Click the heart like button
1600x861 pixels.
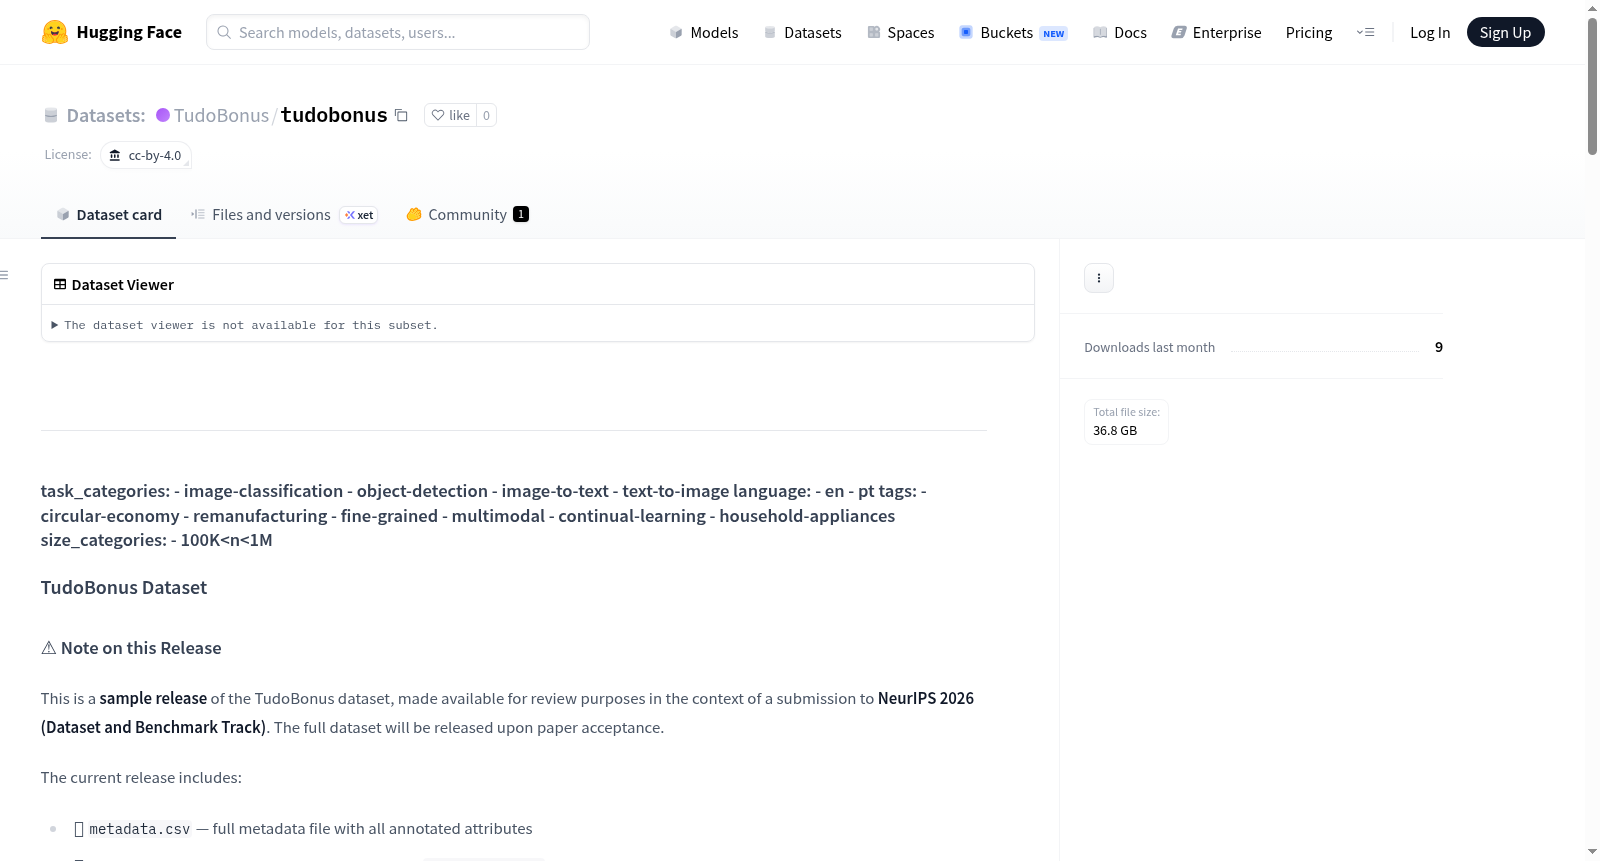(x=450, y=115)
